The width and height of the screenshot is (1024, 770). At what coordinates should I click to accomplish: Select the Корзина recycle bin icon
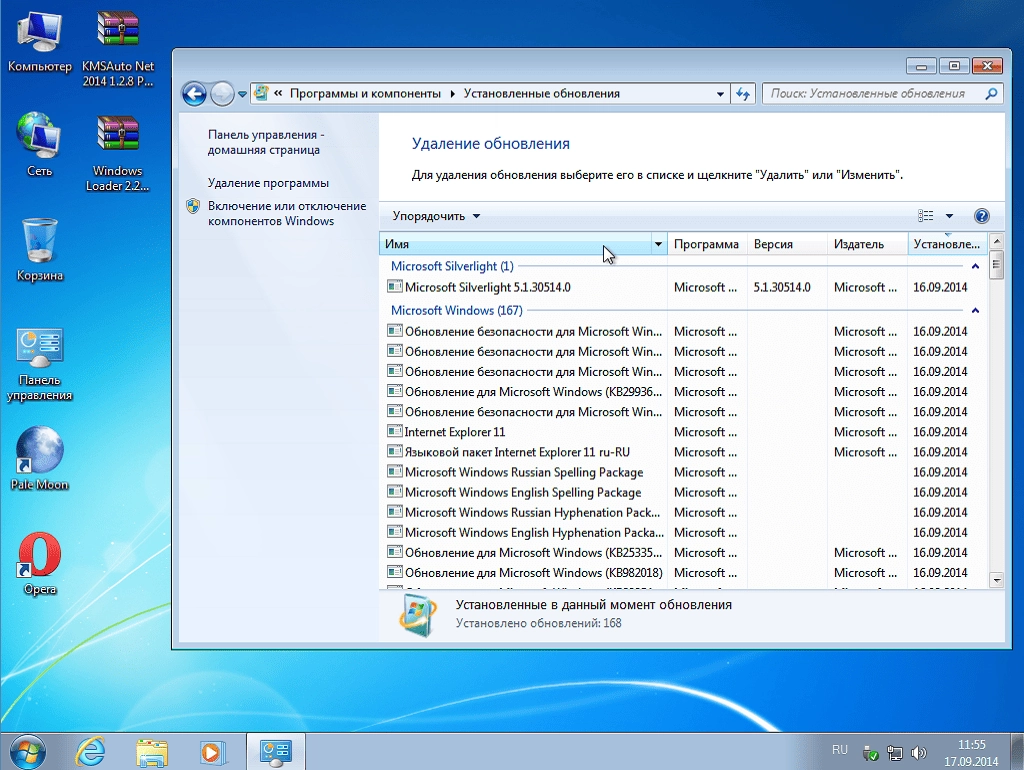tap(39, 249)
